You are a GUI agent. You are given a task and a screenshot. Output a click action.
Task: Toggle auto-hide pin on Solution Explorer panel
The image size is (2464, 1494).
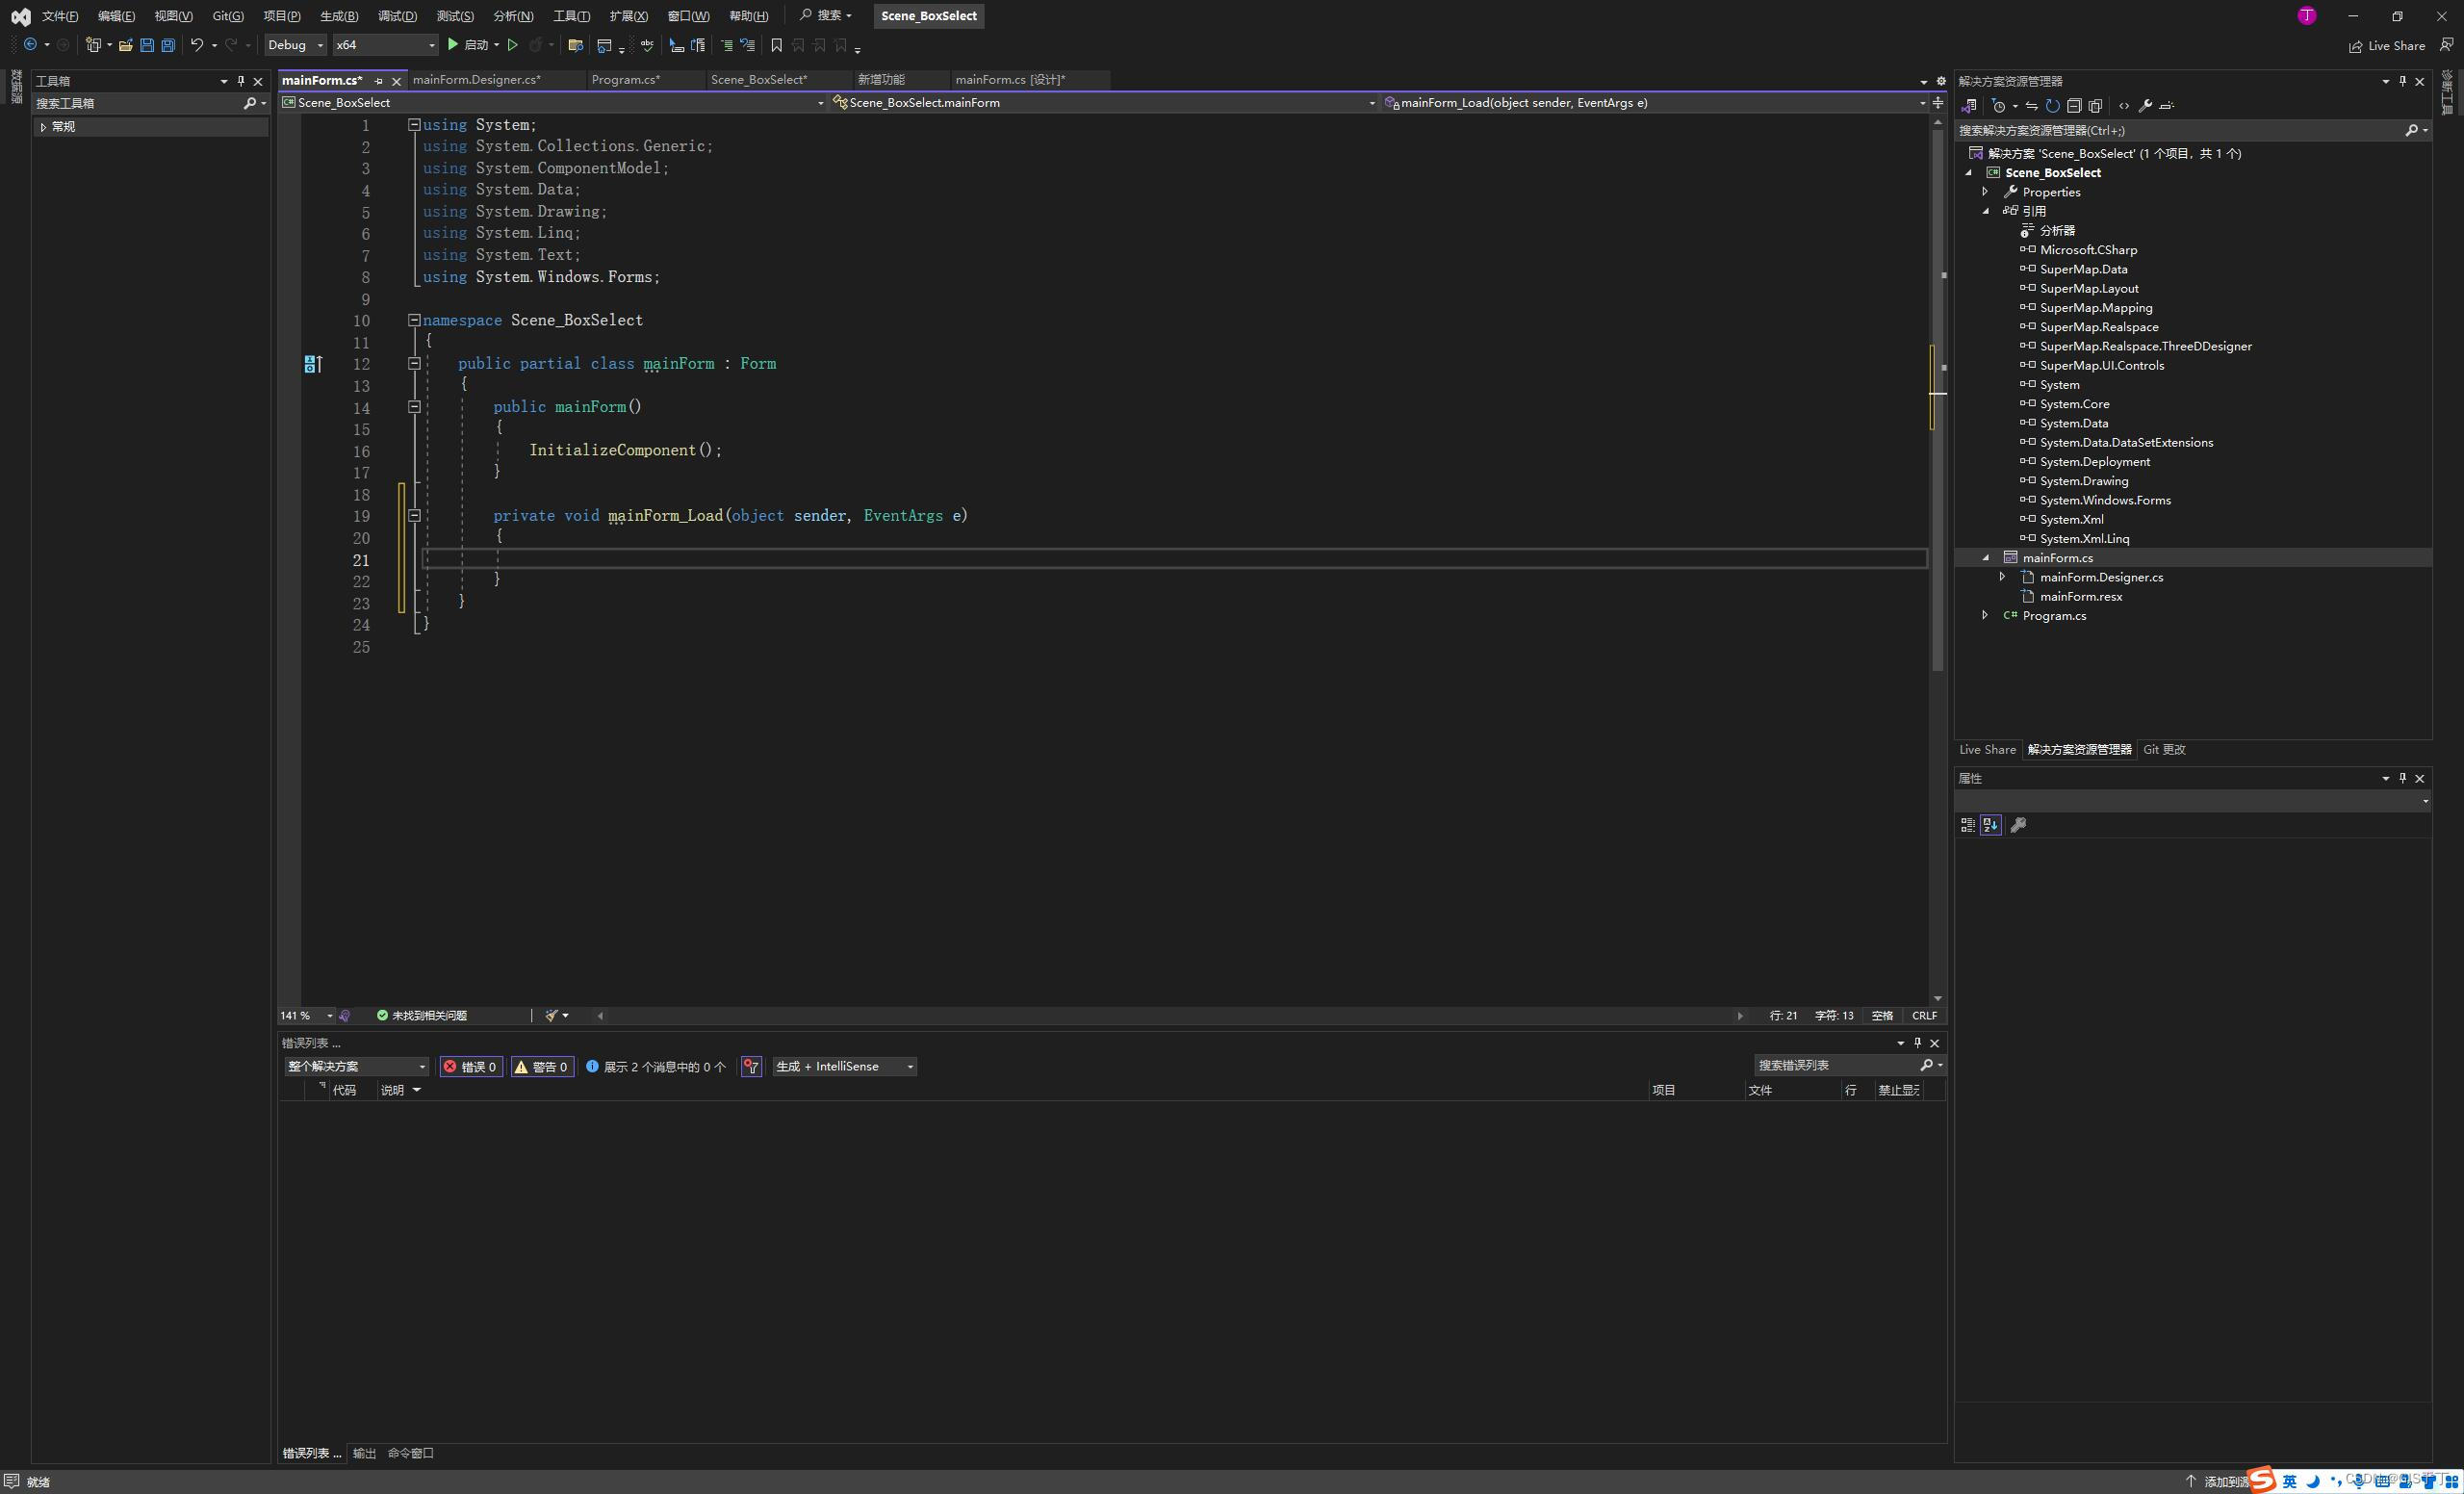(x=2402, y=81)
